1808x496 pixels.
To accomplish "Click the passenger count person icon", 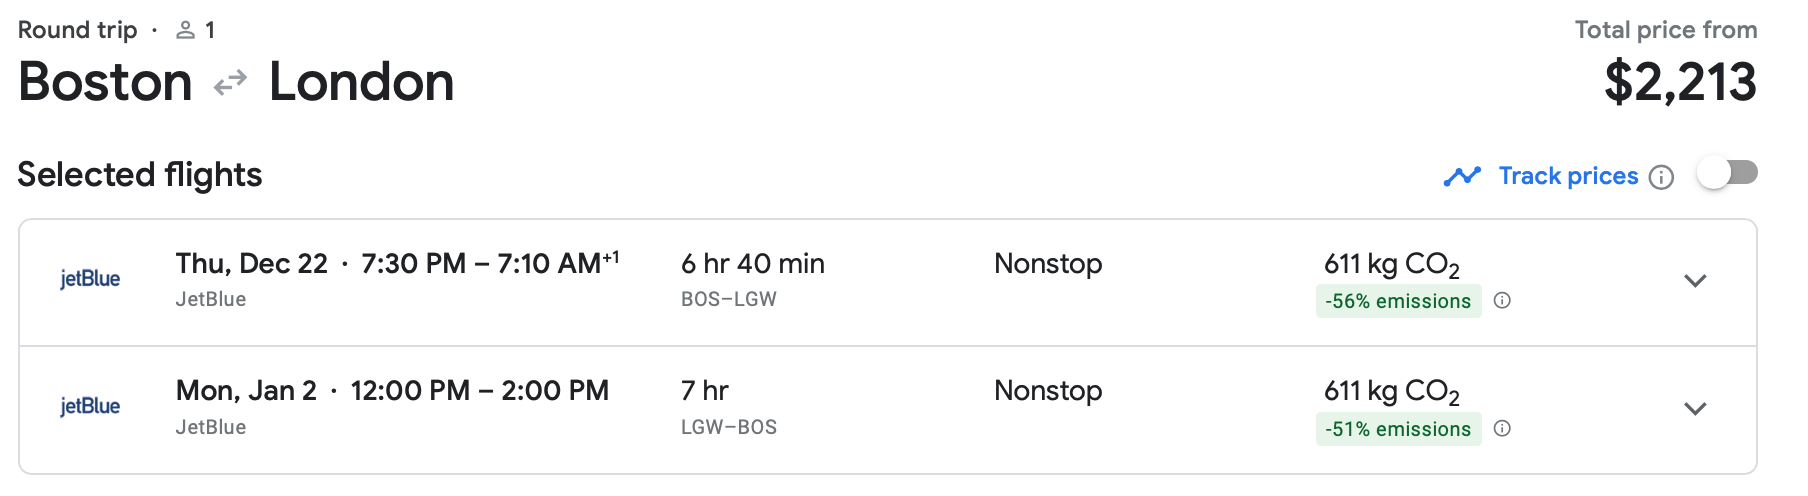I will tap(185, 31).
